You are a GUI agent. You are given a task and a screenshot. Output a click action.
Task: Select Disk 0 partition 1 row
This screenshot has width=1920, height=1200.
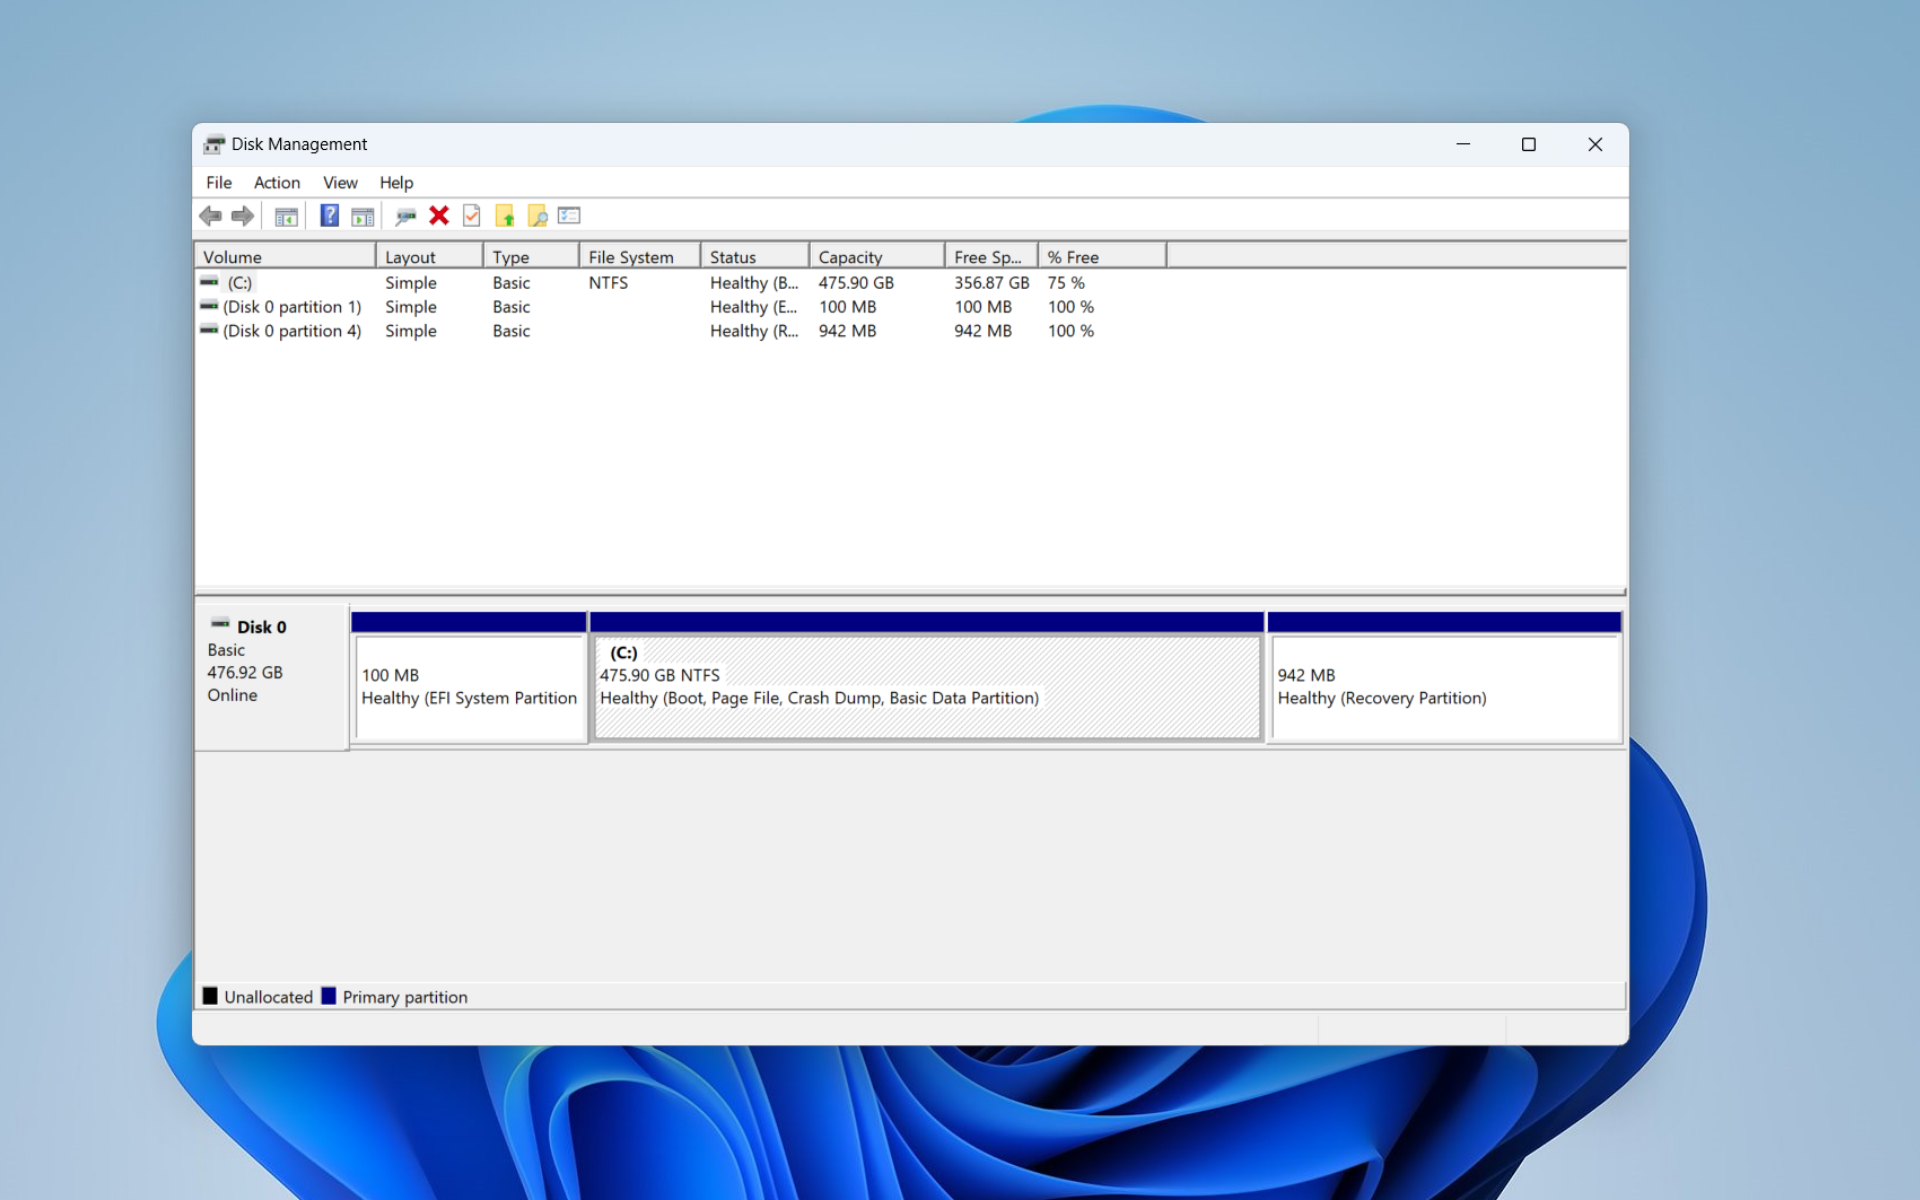[x=292, y=307]
